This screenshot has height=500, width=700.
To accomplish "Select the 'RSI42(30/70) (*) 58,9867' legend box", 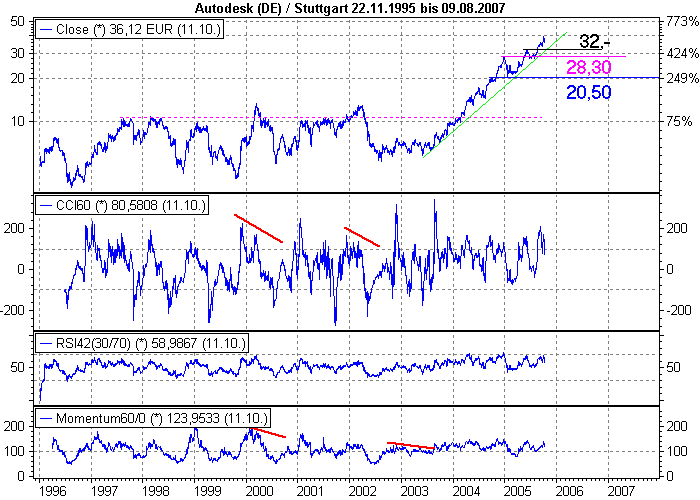I will [x=142, y=343].
